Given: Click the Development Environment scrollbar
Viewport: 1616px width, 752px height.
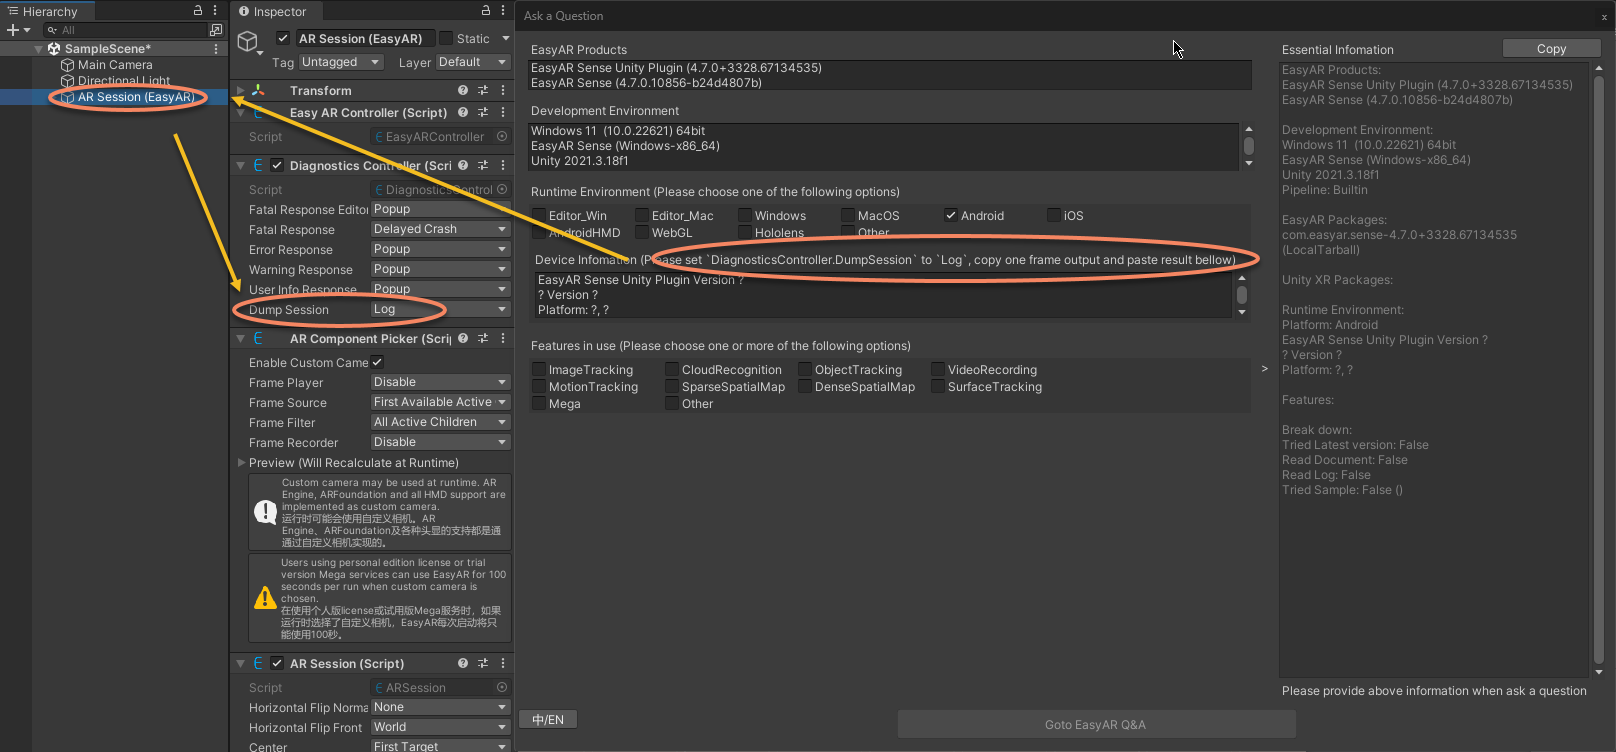Looking at the screenshot, I should pyautogui.click(x=1248, y=146).
